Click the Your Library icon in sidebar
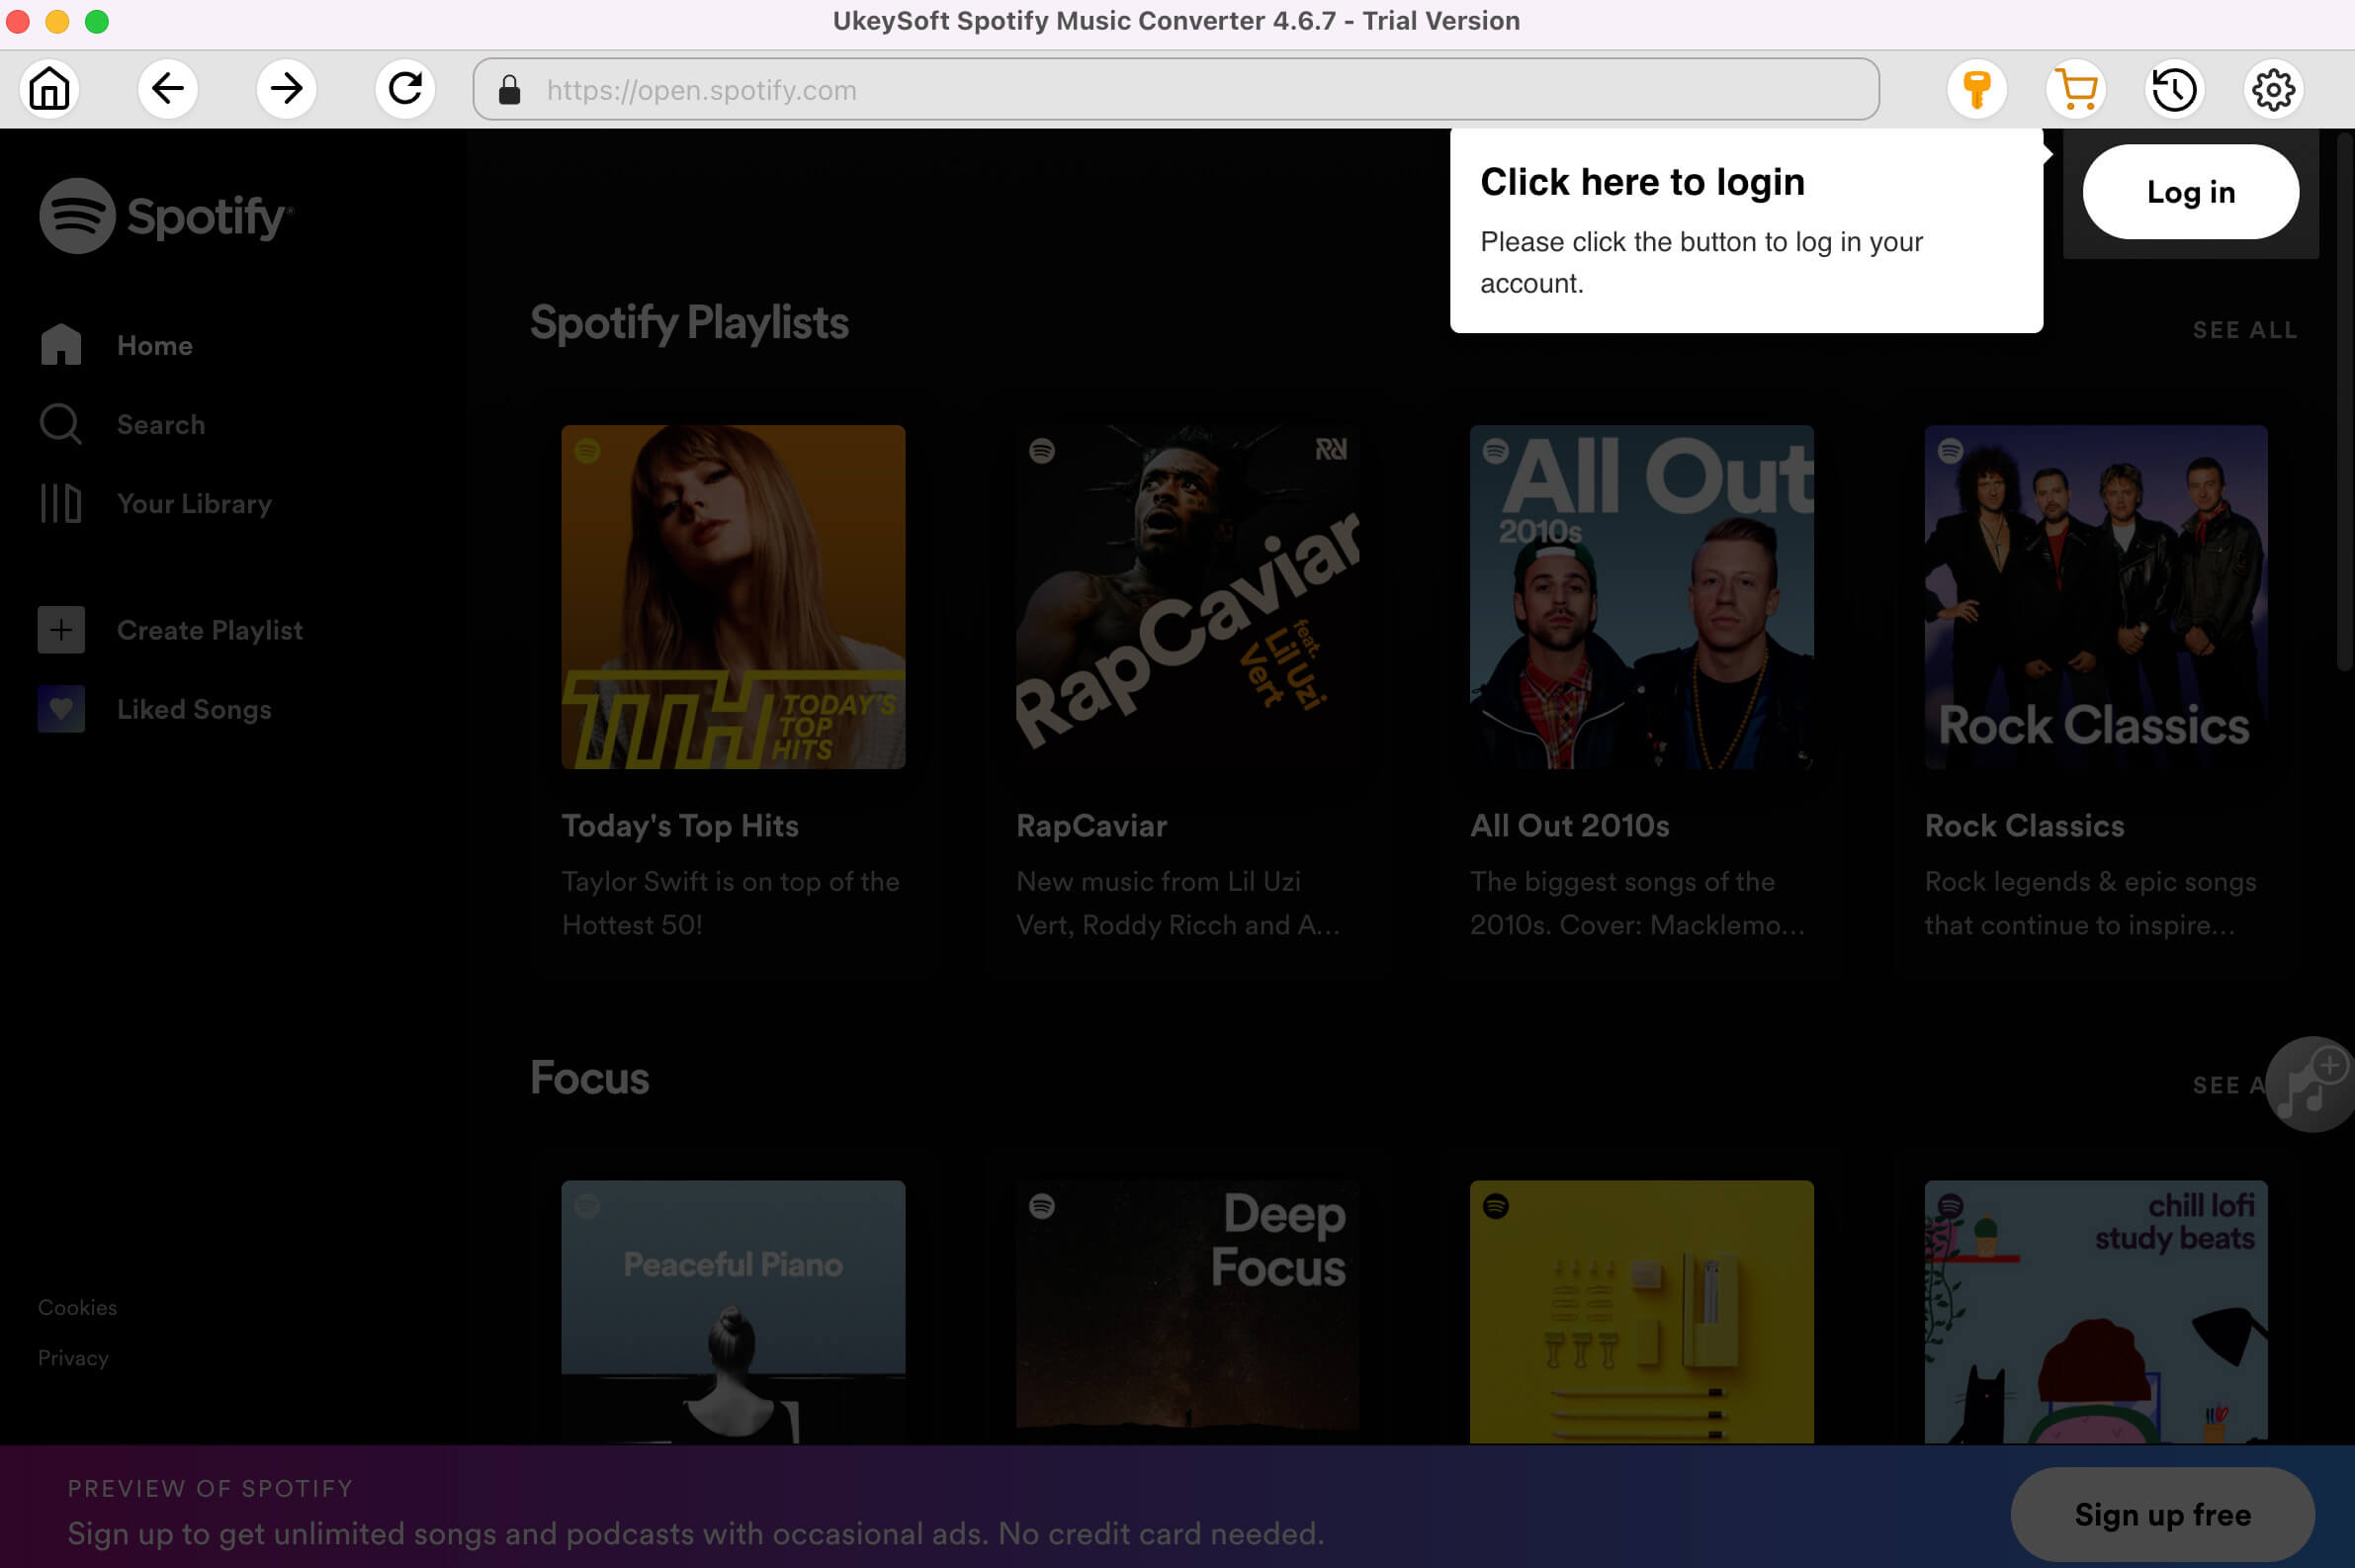 (61, 504)
